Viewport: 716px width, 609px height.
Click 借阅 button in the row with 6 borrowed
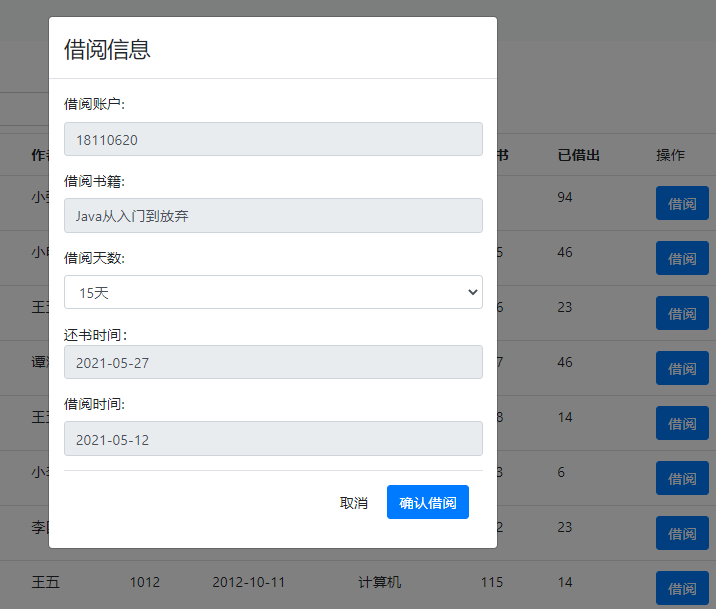point(682,478)
